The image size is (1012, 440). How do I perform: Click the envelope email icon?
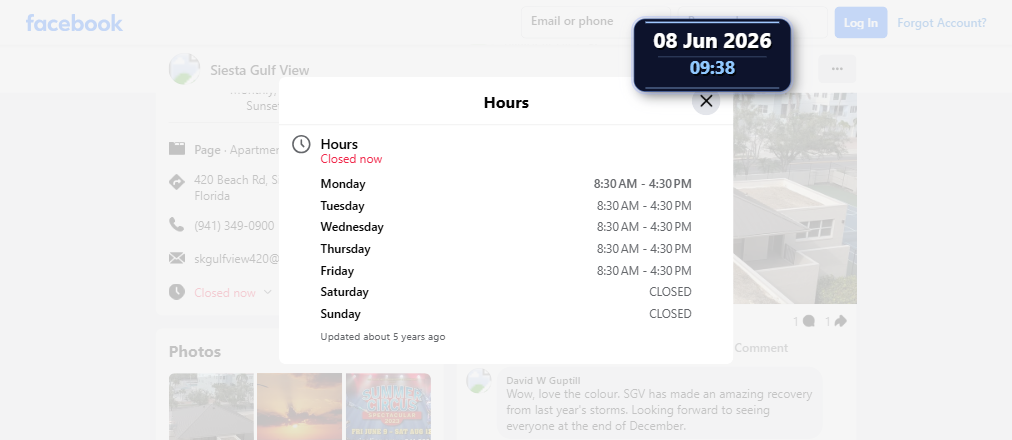pos(177,258)
